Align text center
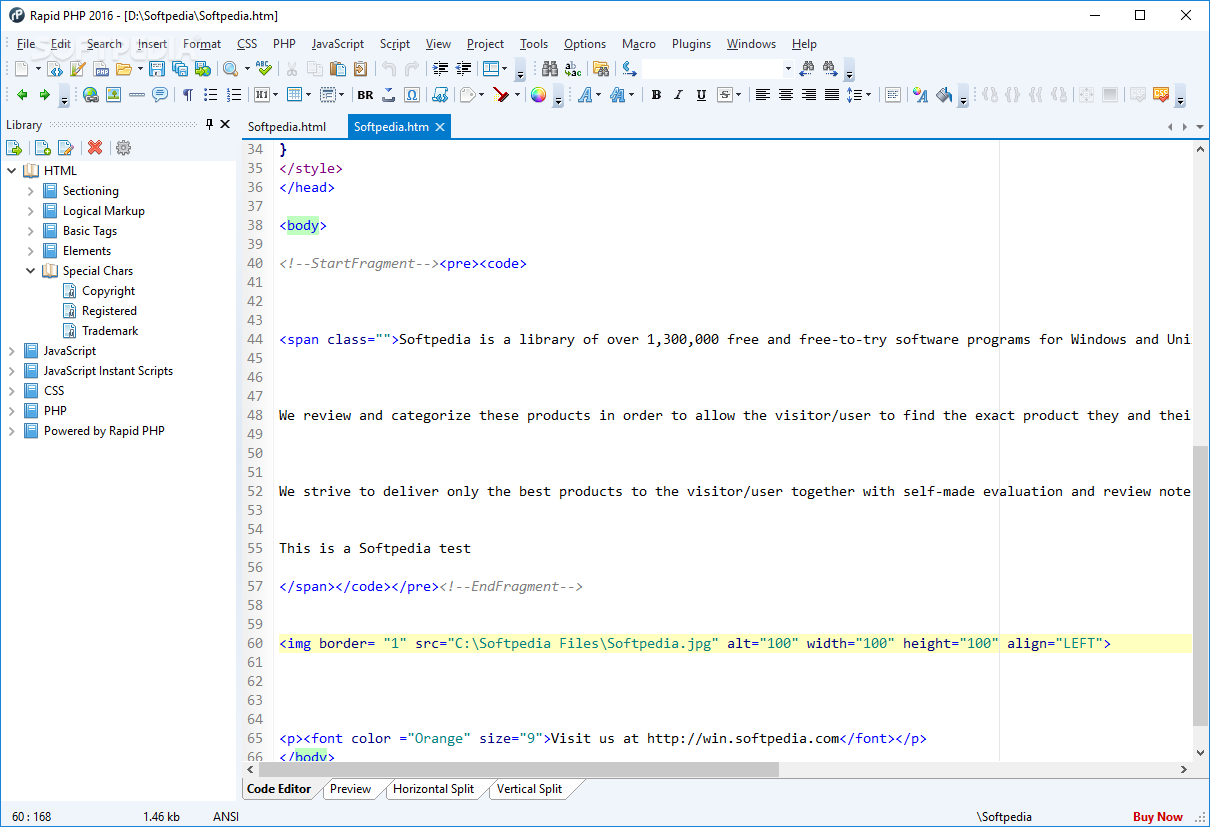Image resolution: width=1210 pixels, height=827 pixels. (x=786, y=95)
